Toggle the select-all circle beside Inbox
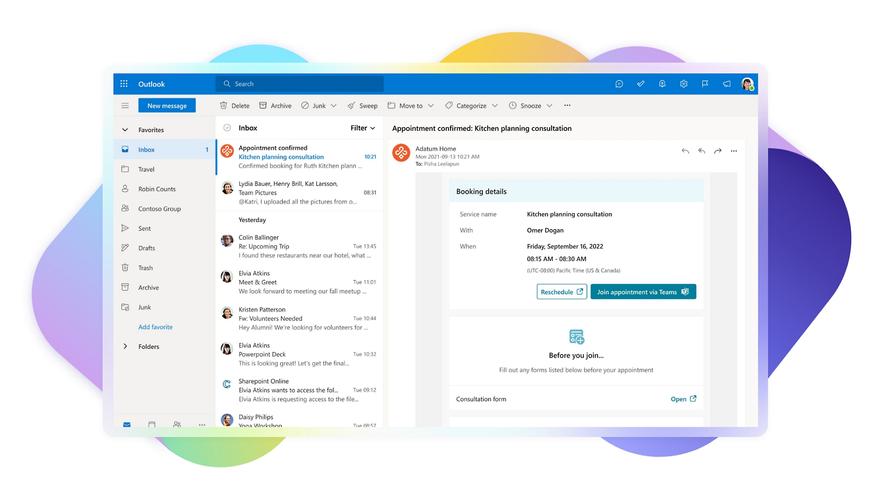The width and height of the screenshot is (874, 500). pos(227,128)
